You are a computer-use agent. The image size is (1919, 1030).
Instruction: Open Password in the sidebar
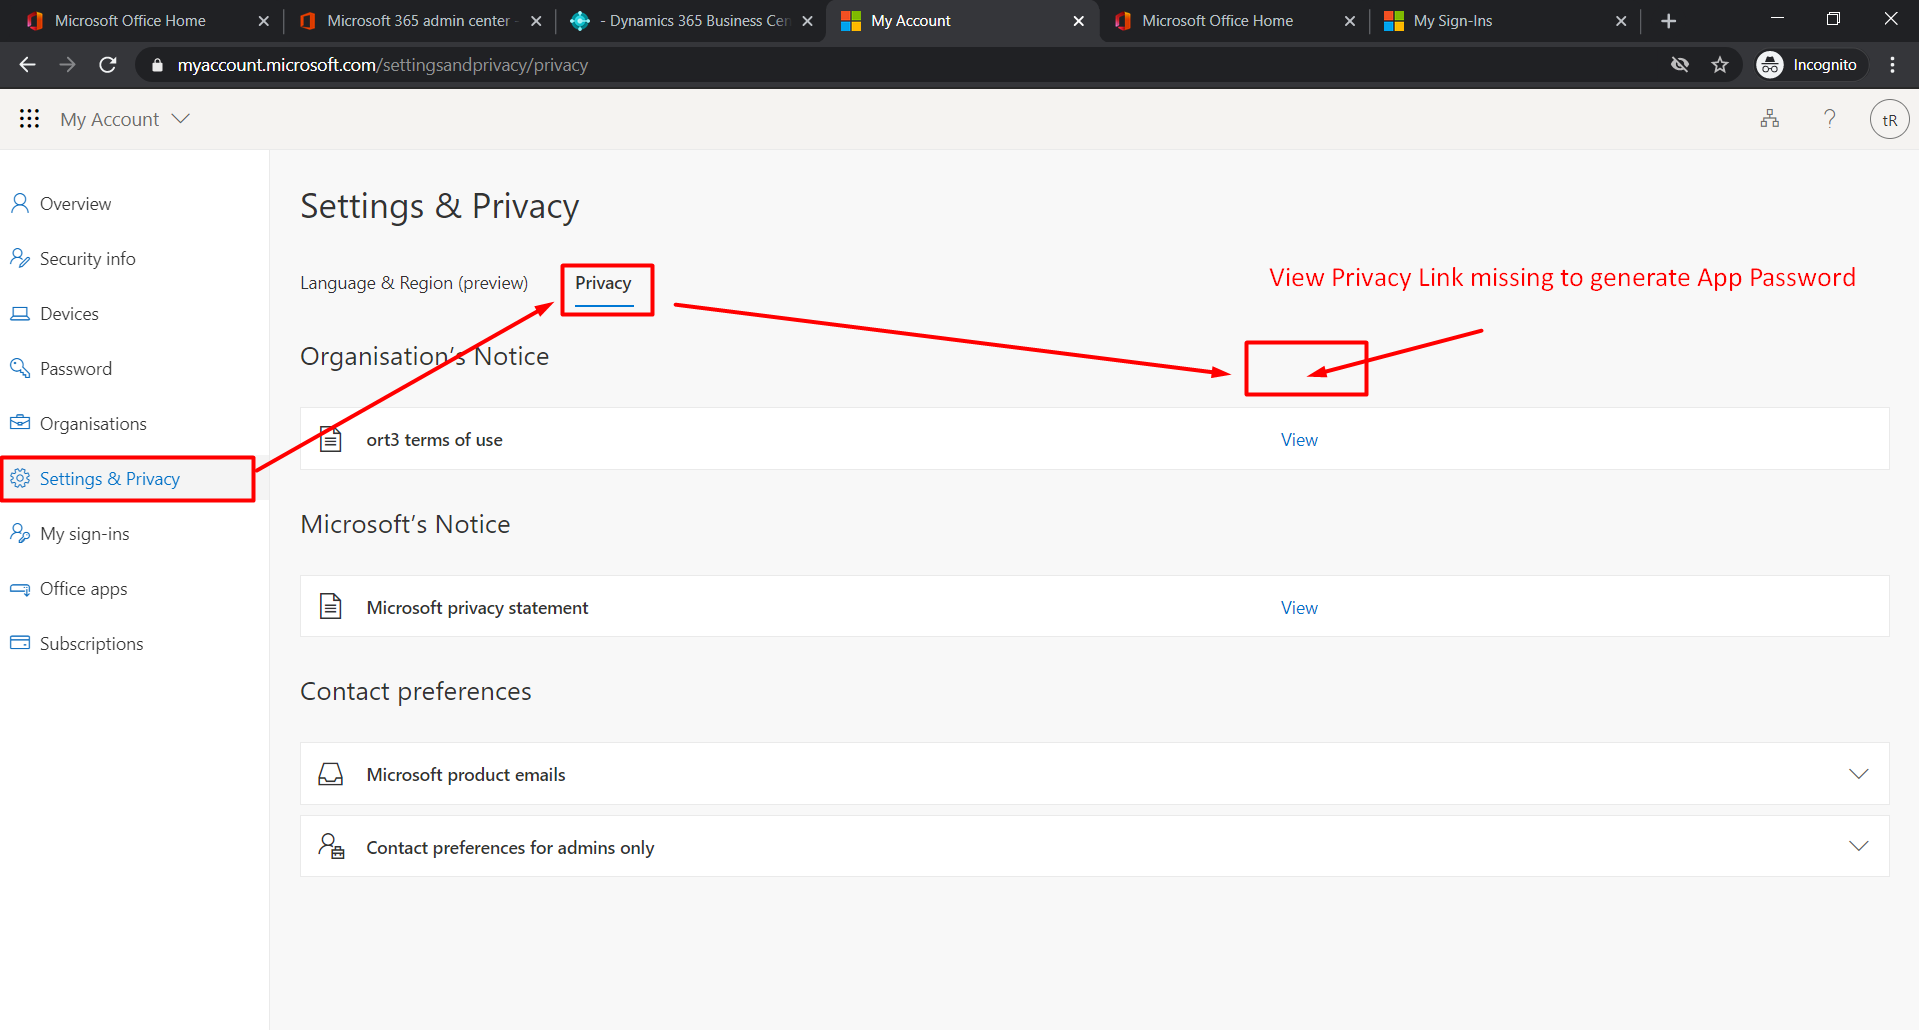pos(76,368)
